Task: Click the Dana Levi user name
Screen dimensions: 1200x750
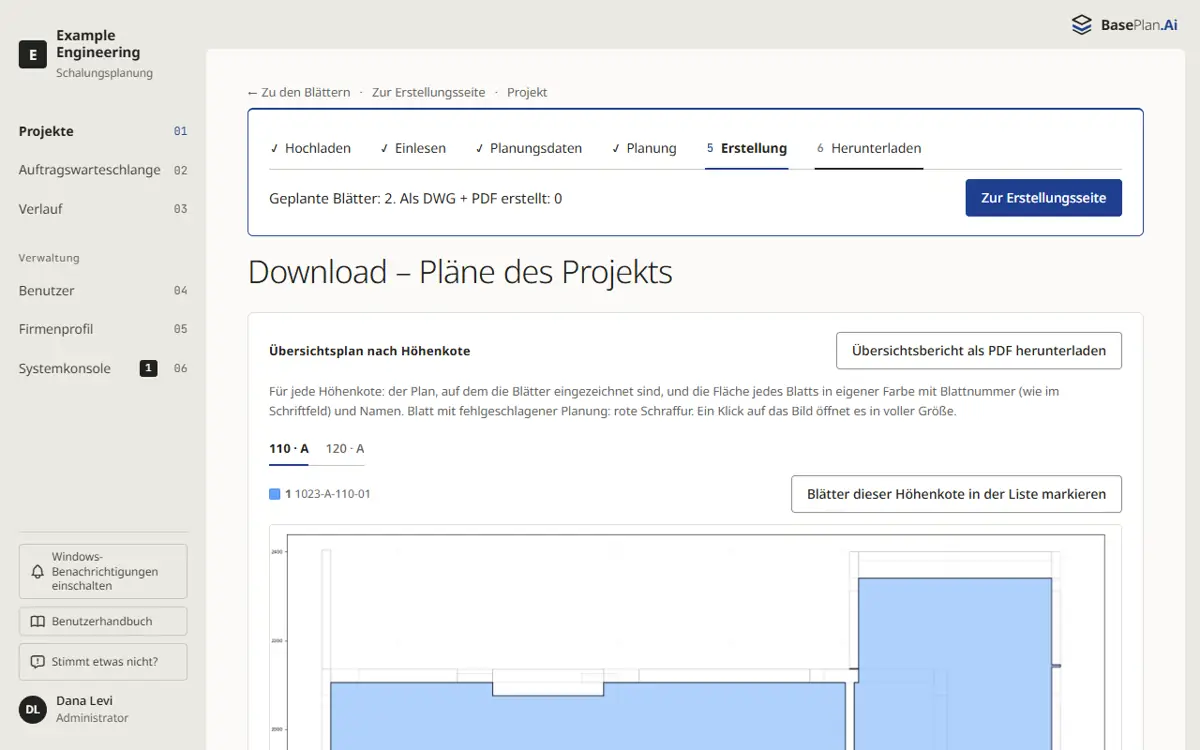Action: [84, 701]
